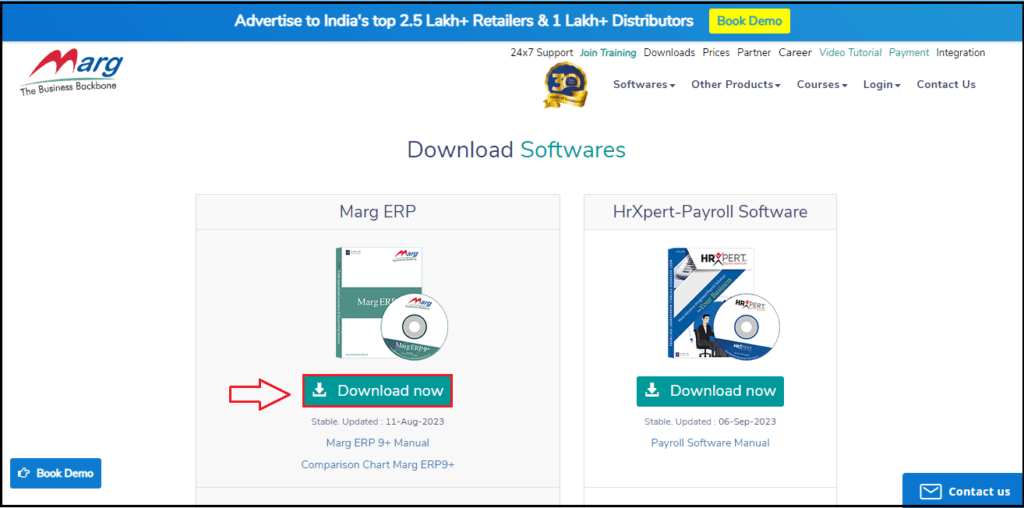Screen dimensions: 1024x508
Task: Open 24x7 Support link
Action: pyautogui.click(x=541, y=53)
